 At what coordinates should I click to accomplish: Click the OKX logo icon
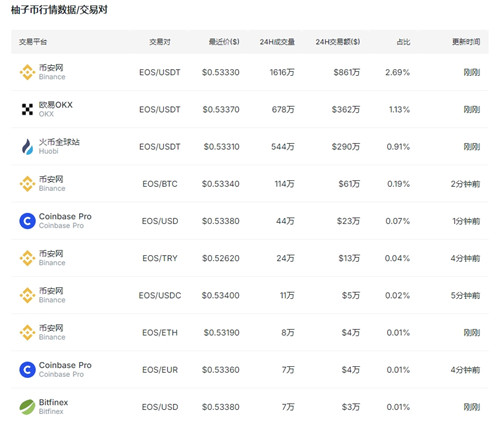click(x=27, y=109)
